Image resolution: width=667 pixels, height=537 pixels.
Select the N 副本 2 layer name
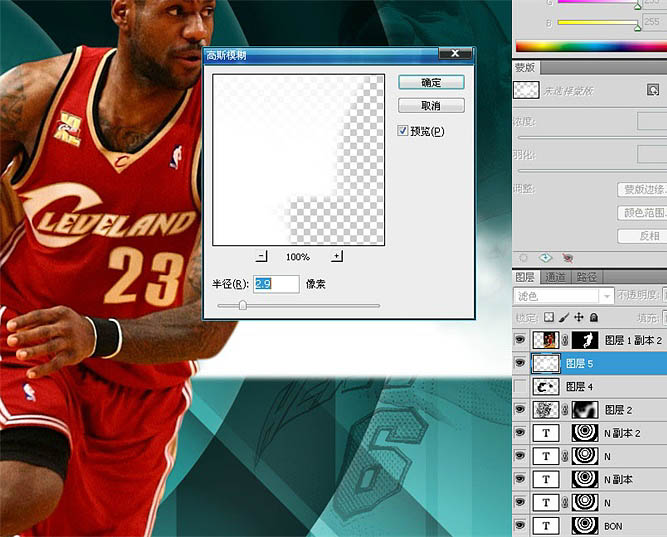622,434
